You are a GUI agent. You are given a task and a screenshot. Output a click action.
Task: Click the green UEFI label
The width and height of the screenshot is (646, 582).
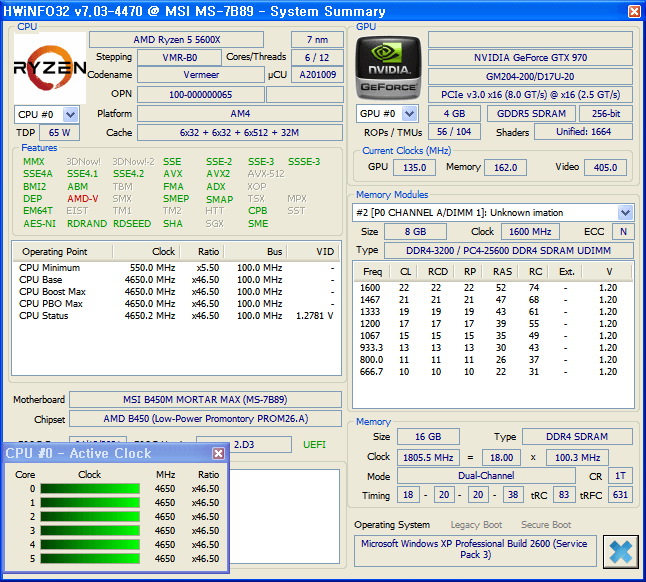click(x=314, y=445)
